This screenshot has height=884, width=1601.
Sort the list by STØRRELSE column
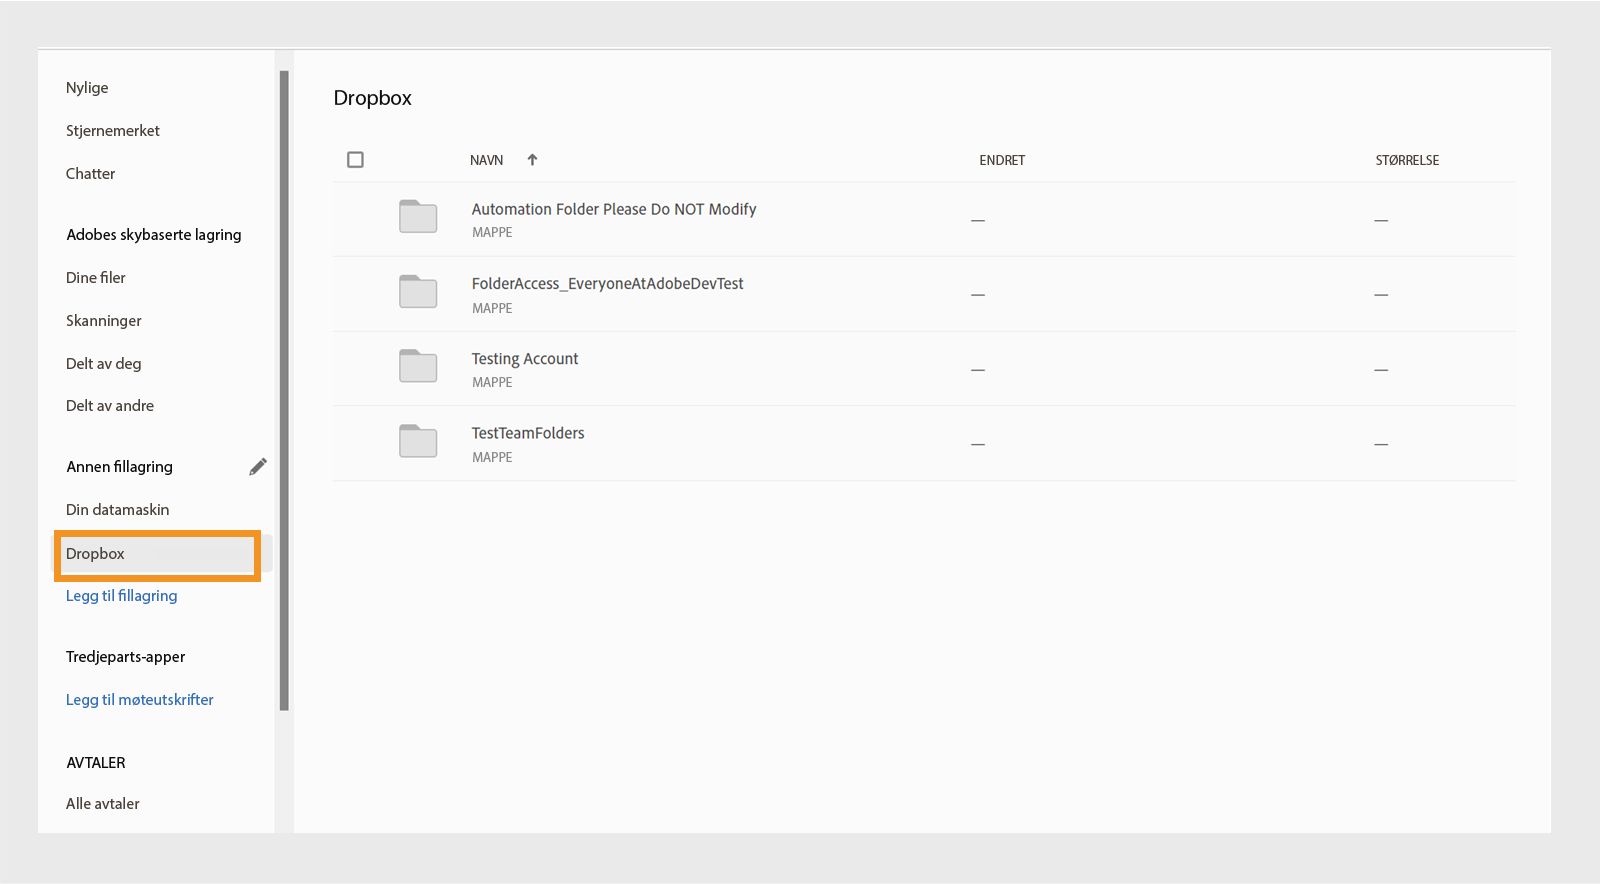click(x=1407, y=160)
